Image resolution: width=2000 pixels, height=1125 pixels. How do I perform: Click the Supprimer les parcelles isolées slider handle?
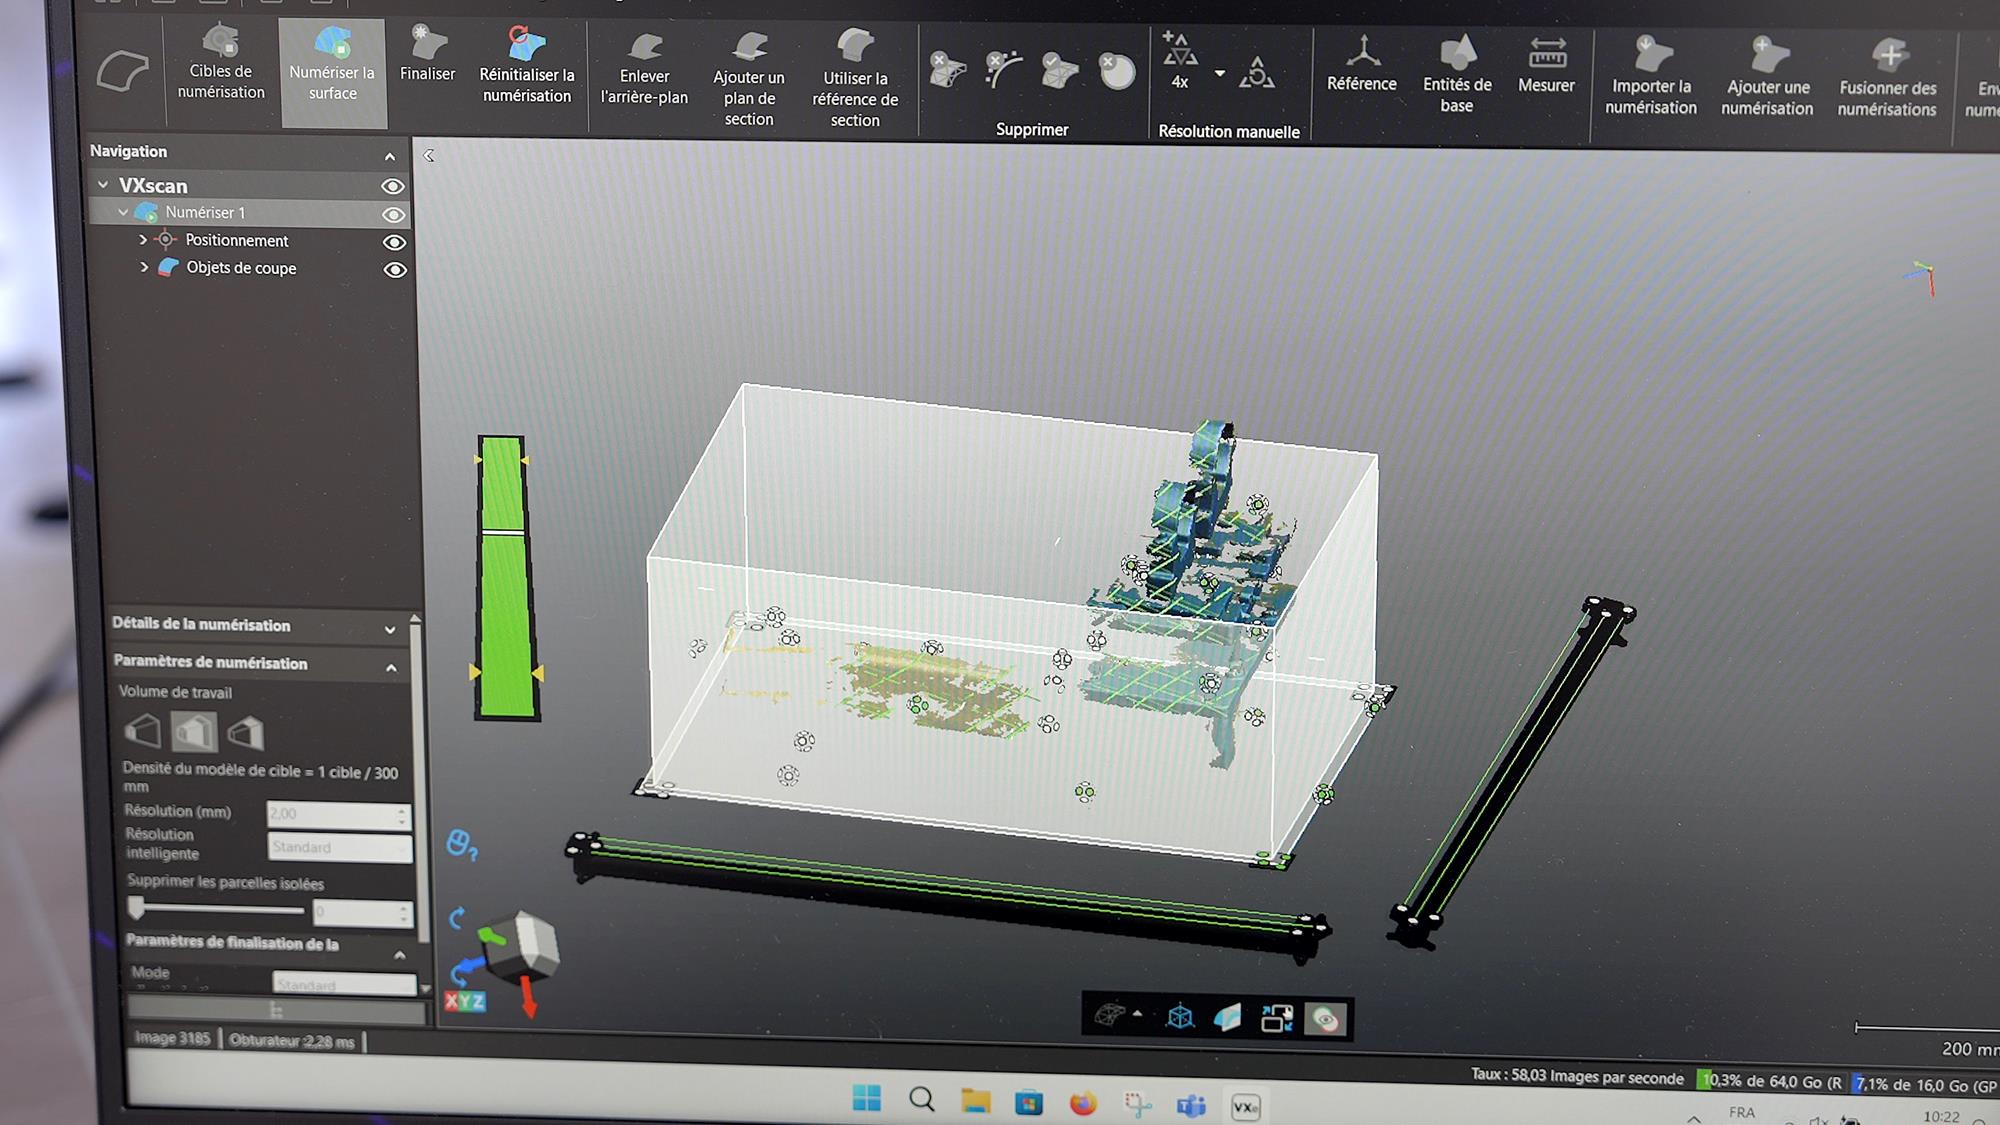click(x=137, y=908)
